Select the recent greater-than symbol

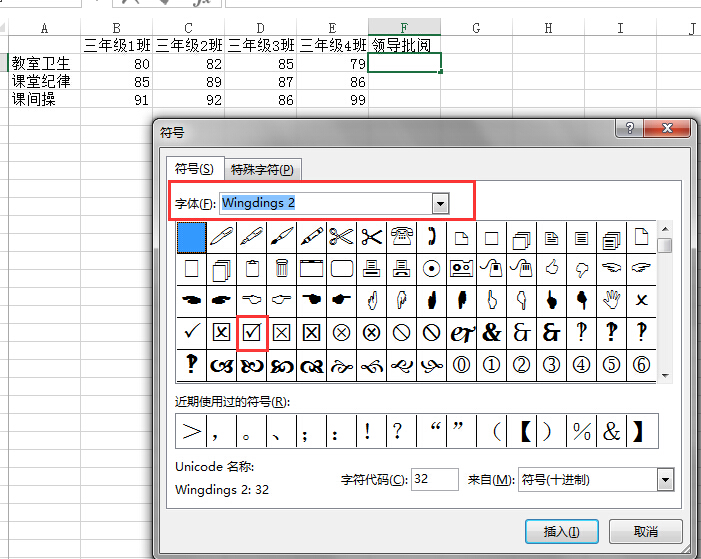point(191,431)
